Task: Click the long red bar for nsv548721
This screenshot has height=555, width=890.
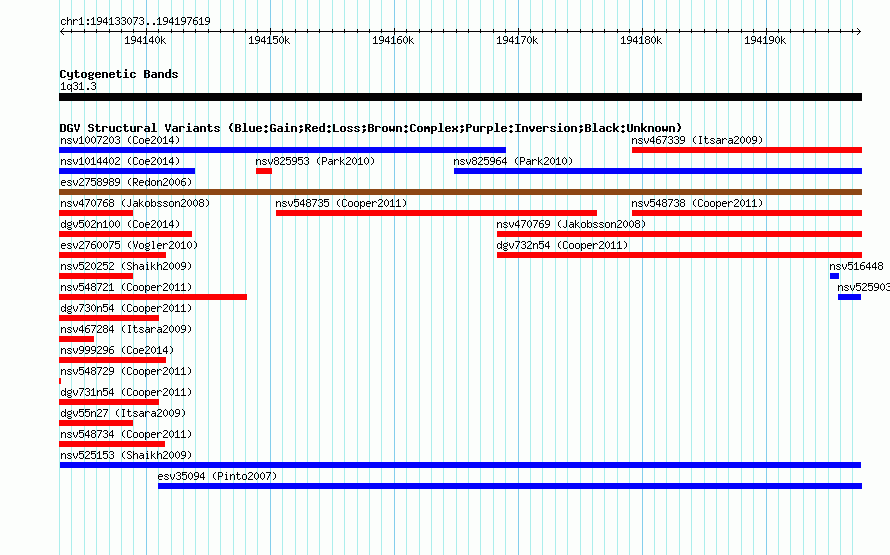Action: (153, 297)
